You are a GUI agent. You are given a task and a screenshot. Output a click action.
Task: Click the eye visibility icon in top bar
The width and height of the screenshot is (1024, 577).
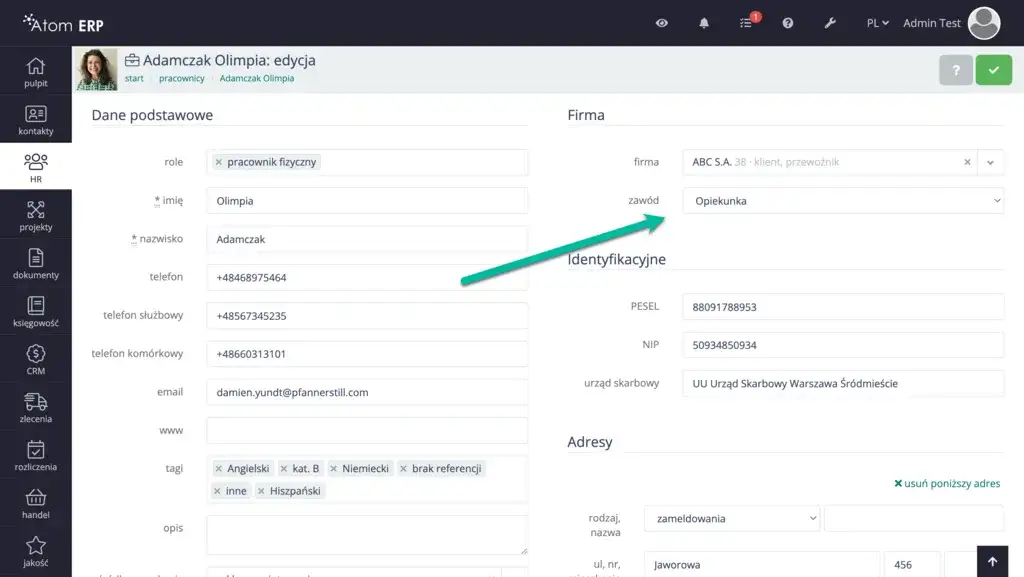662,23
